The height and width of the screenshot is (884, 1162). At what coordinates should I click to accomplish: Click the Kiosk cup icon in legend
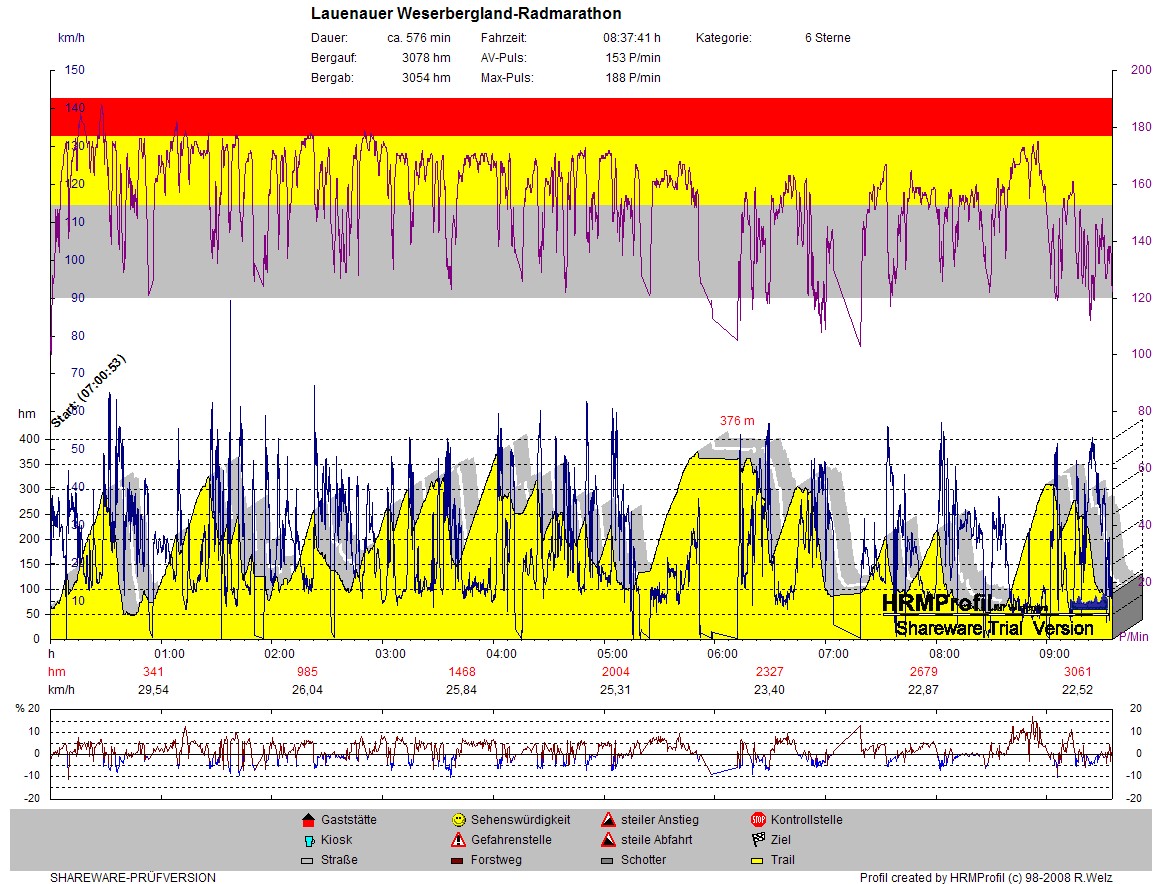coord(308,840)
